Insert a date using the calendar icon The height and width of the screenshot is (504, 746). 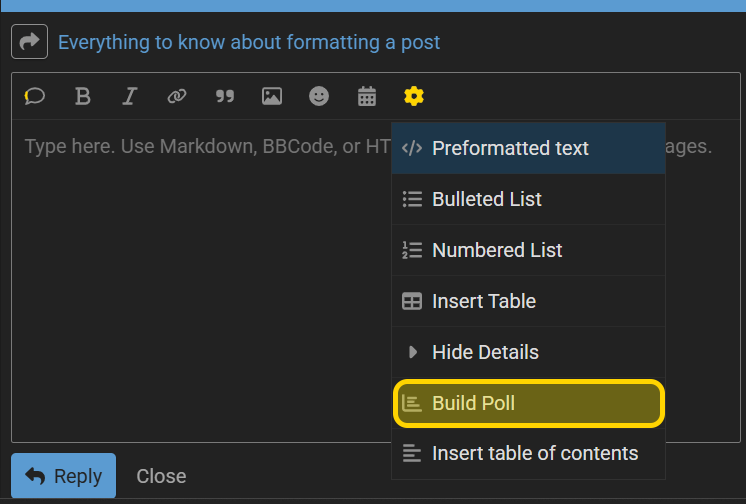coord(367,96)
